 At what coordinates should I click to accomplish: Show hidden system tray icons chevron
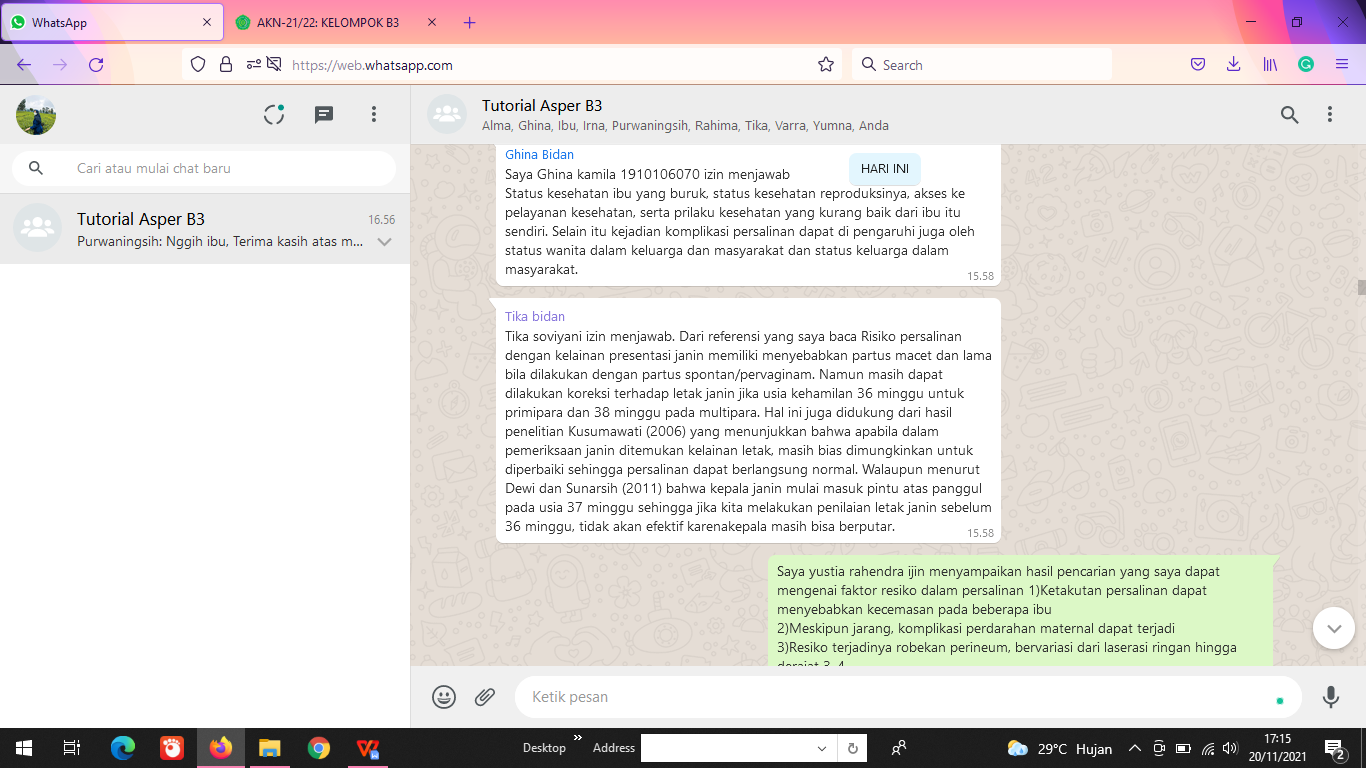click(x=1134, y=748)
